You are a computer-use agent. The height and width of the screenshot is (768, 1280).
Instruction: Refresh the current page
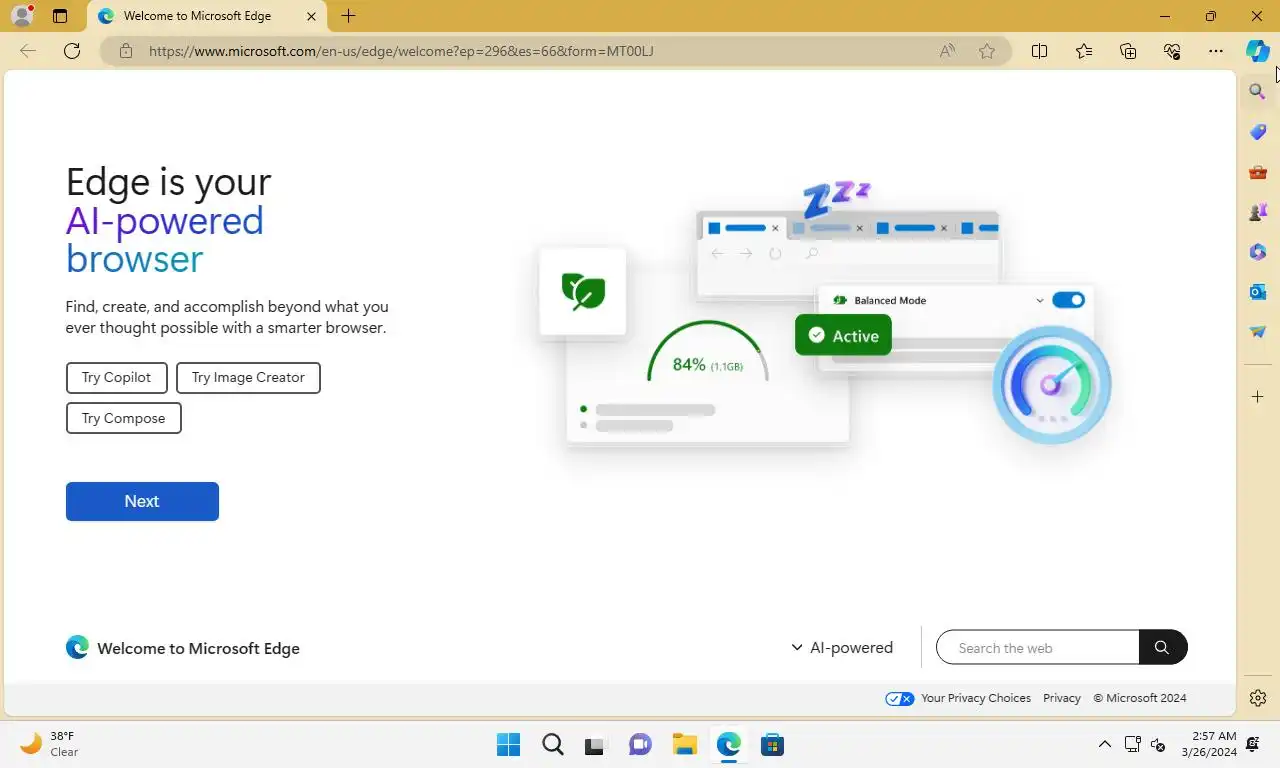(72, 51)
